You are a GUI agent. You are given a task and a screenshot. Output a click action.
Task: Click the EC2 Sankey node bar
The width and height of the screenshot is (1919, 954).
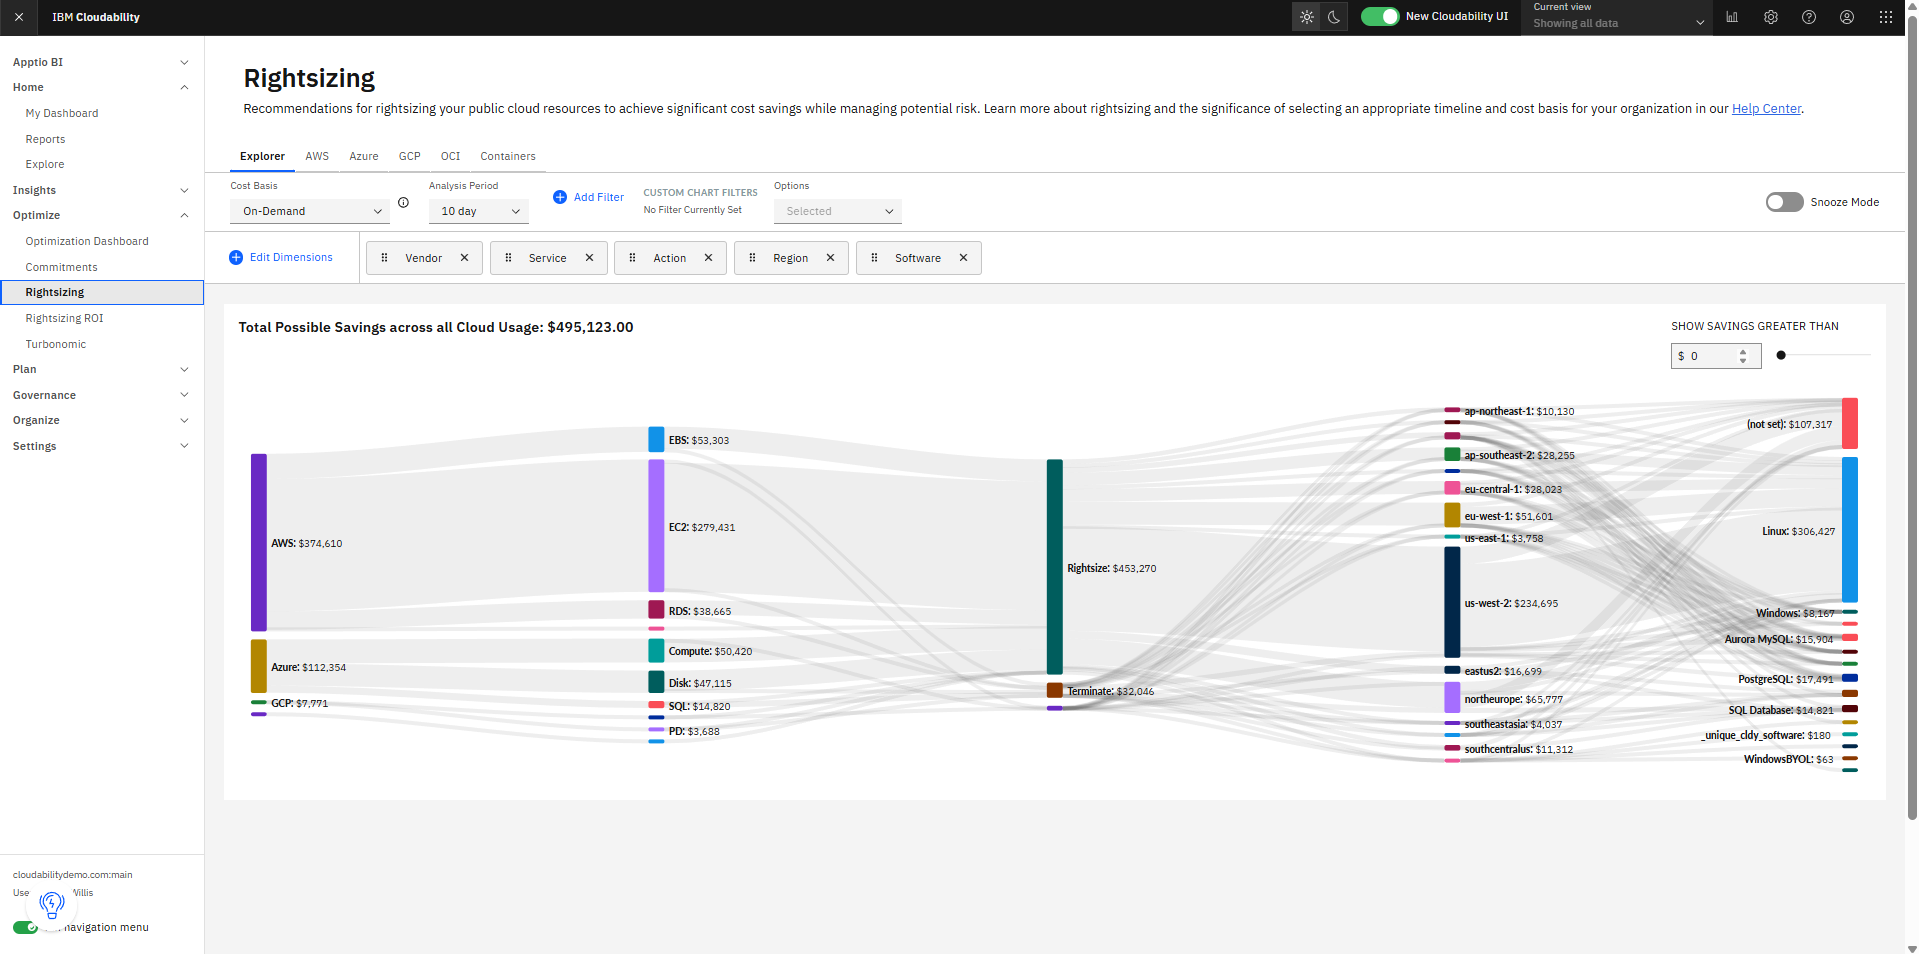(x=656, y=526)
